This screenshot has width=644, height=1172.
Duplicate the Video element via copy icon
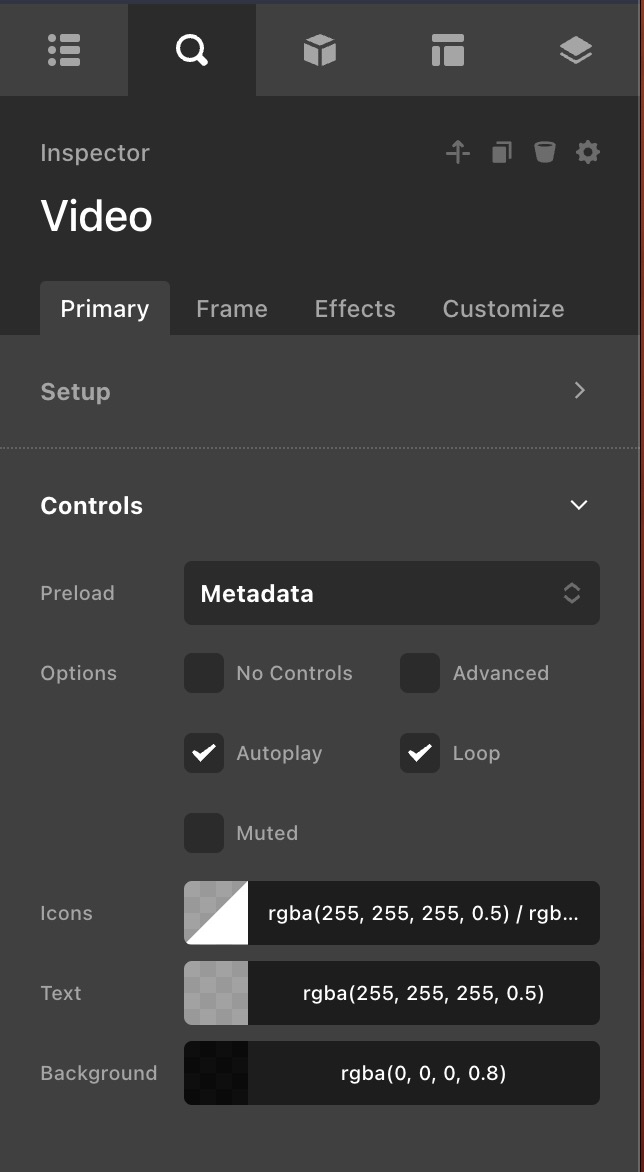tap(502, 152)
